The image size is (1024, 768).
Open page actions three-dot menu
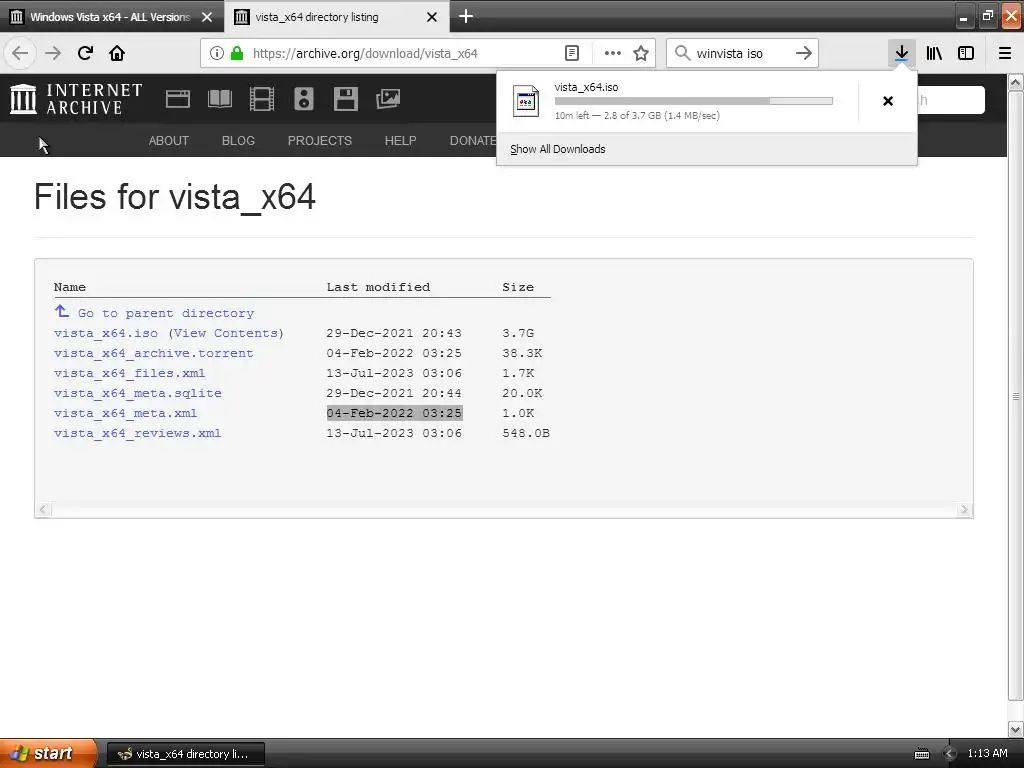click(x=613, y=53)
